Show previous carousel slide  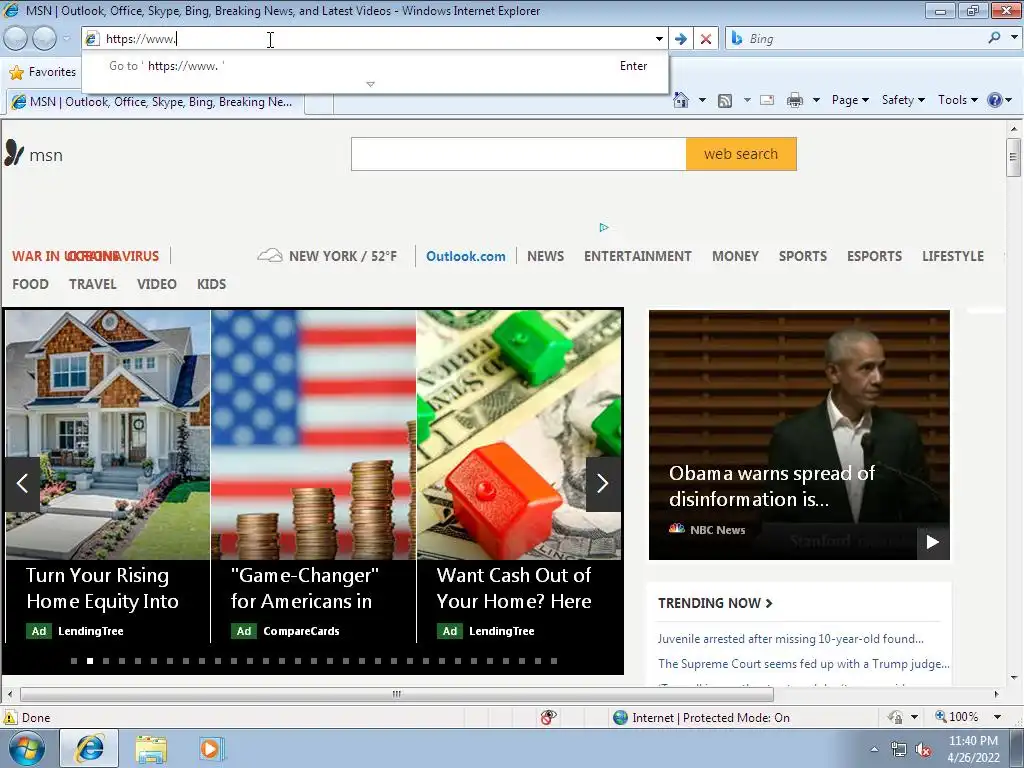[x=22, y=483]
